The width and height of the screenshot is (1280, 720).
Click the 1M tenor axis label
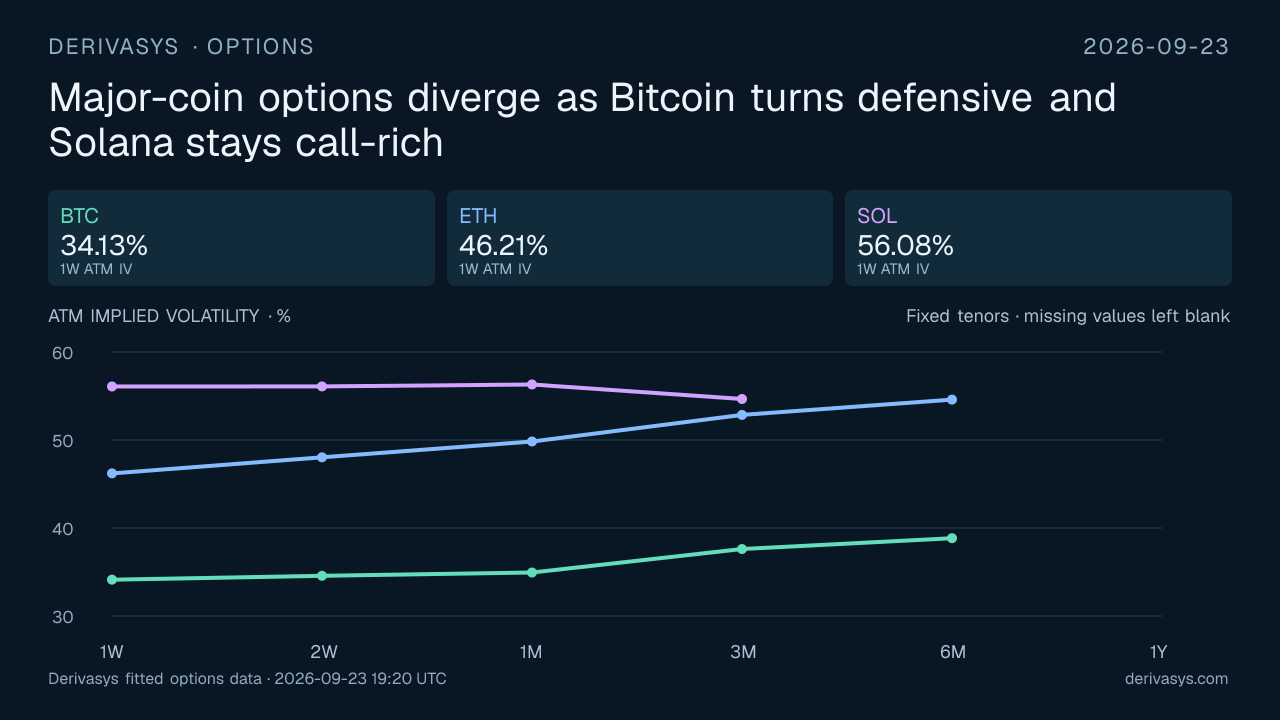click(x=531, y=652)
